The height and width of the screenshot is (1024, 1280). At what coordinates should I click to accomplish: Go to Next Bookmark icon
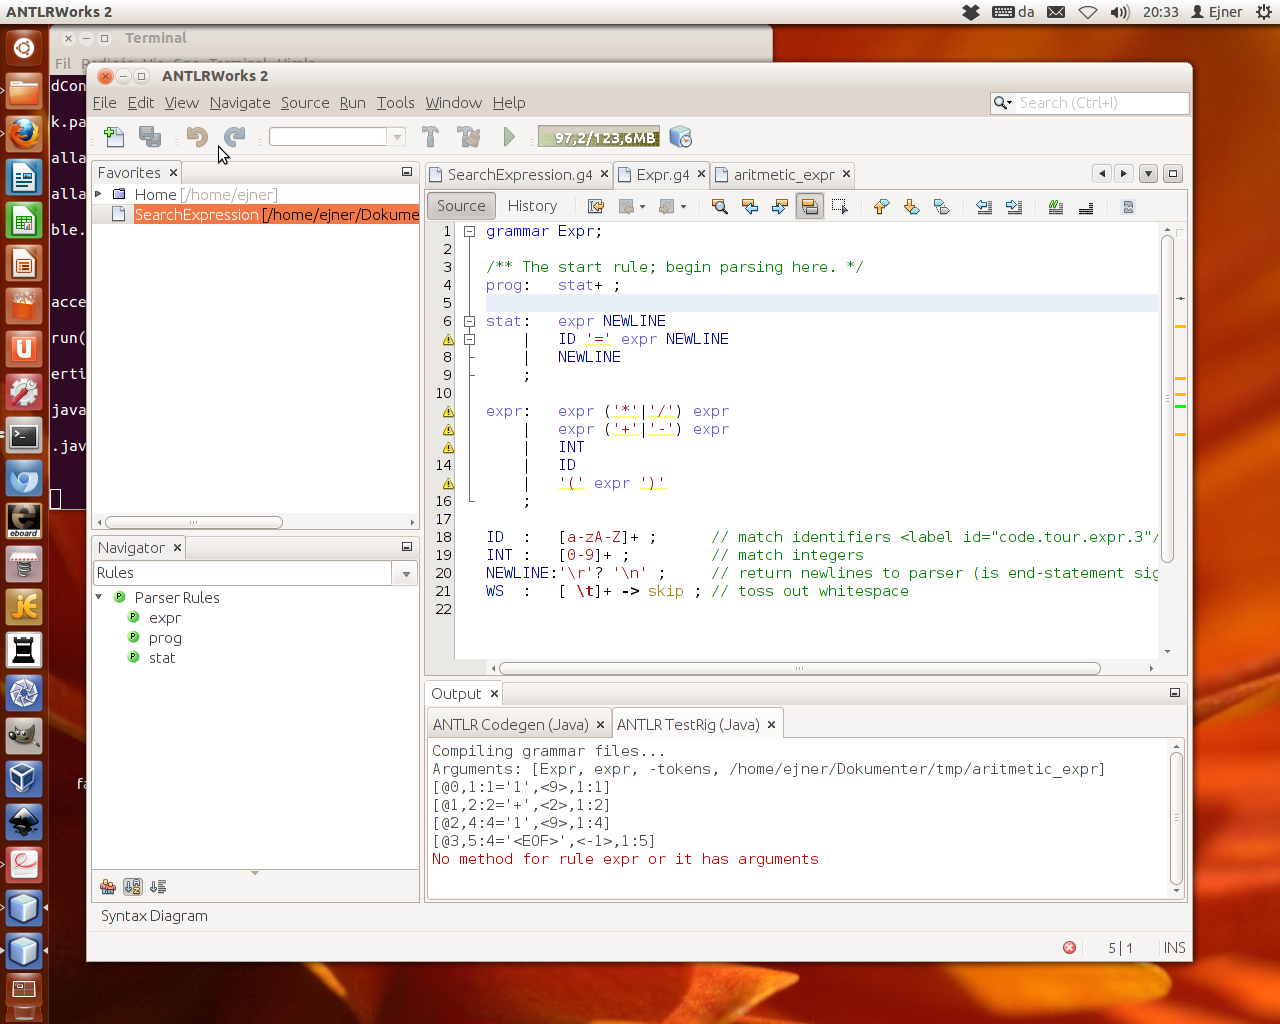pos(911,207)
